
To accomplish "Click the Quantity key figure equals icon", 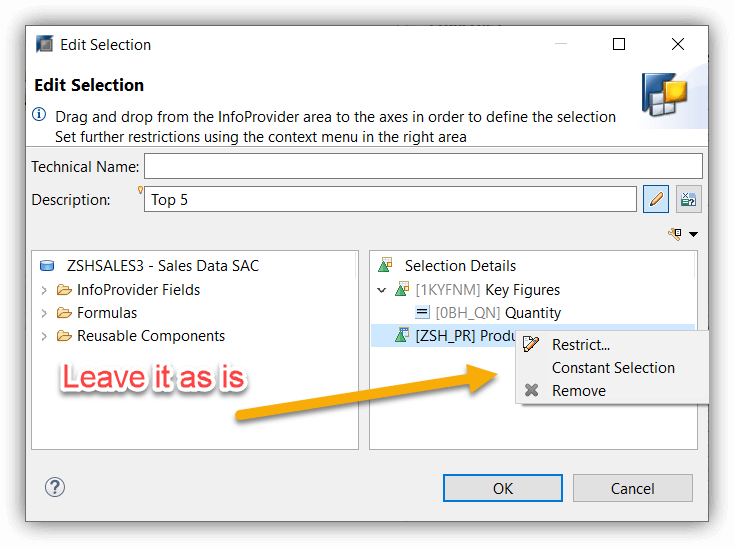I will pos(422,312).
